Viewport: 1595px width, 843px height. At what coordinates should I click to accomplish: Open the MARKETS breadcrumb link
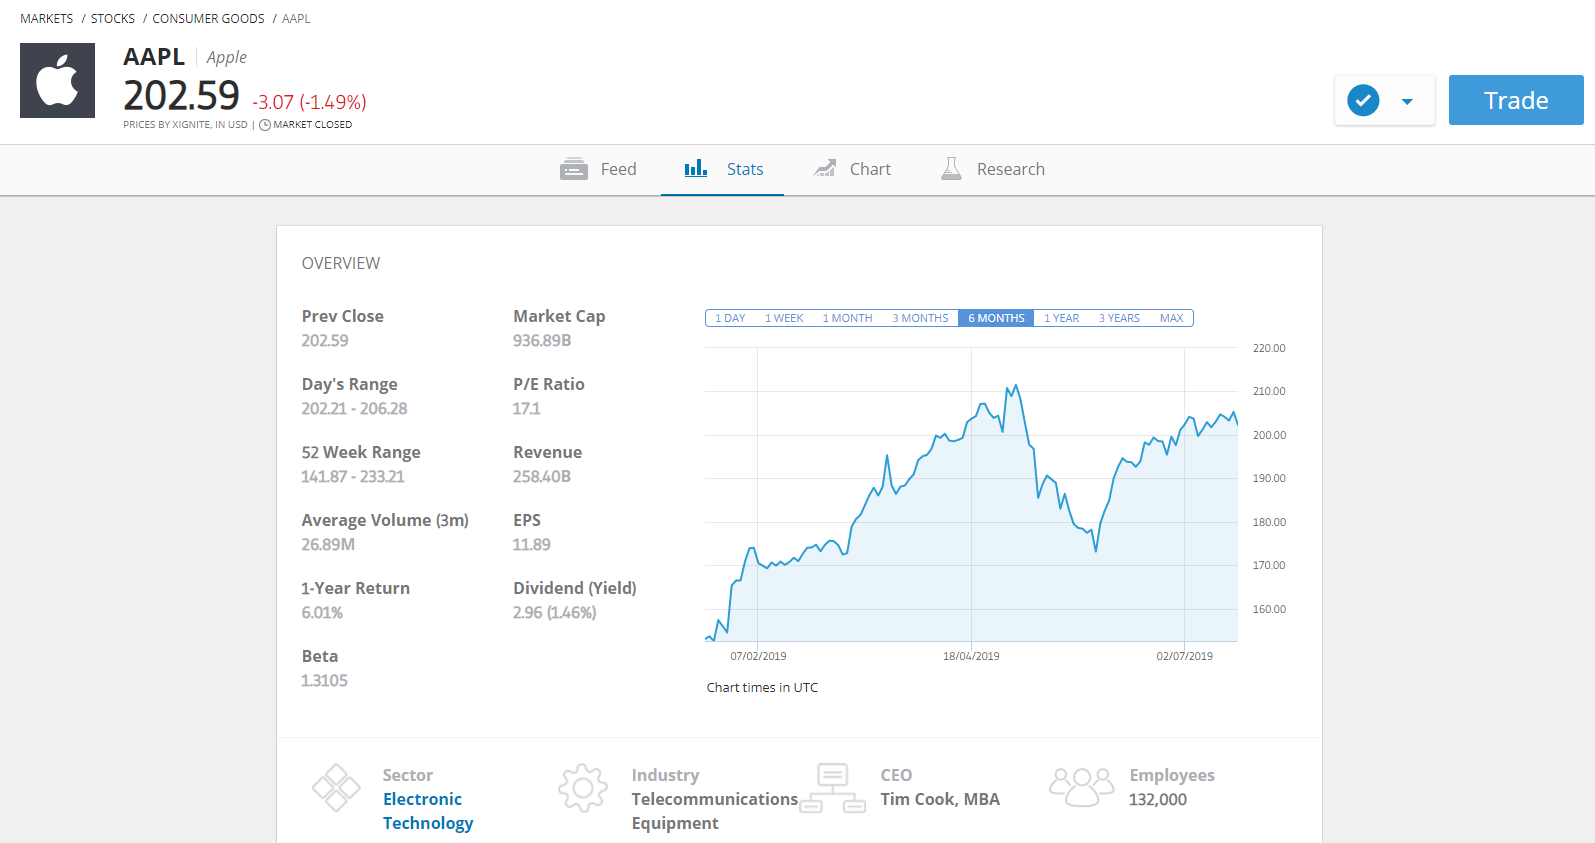coord(46,19)
